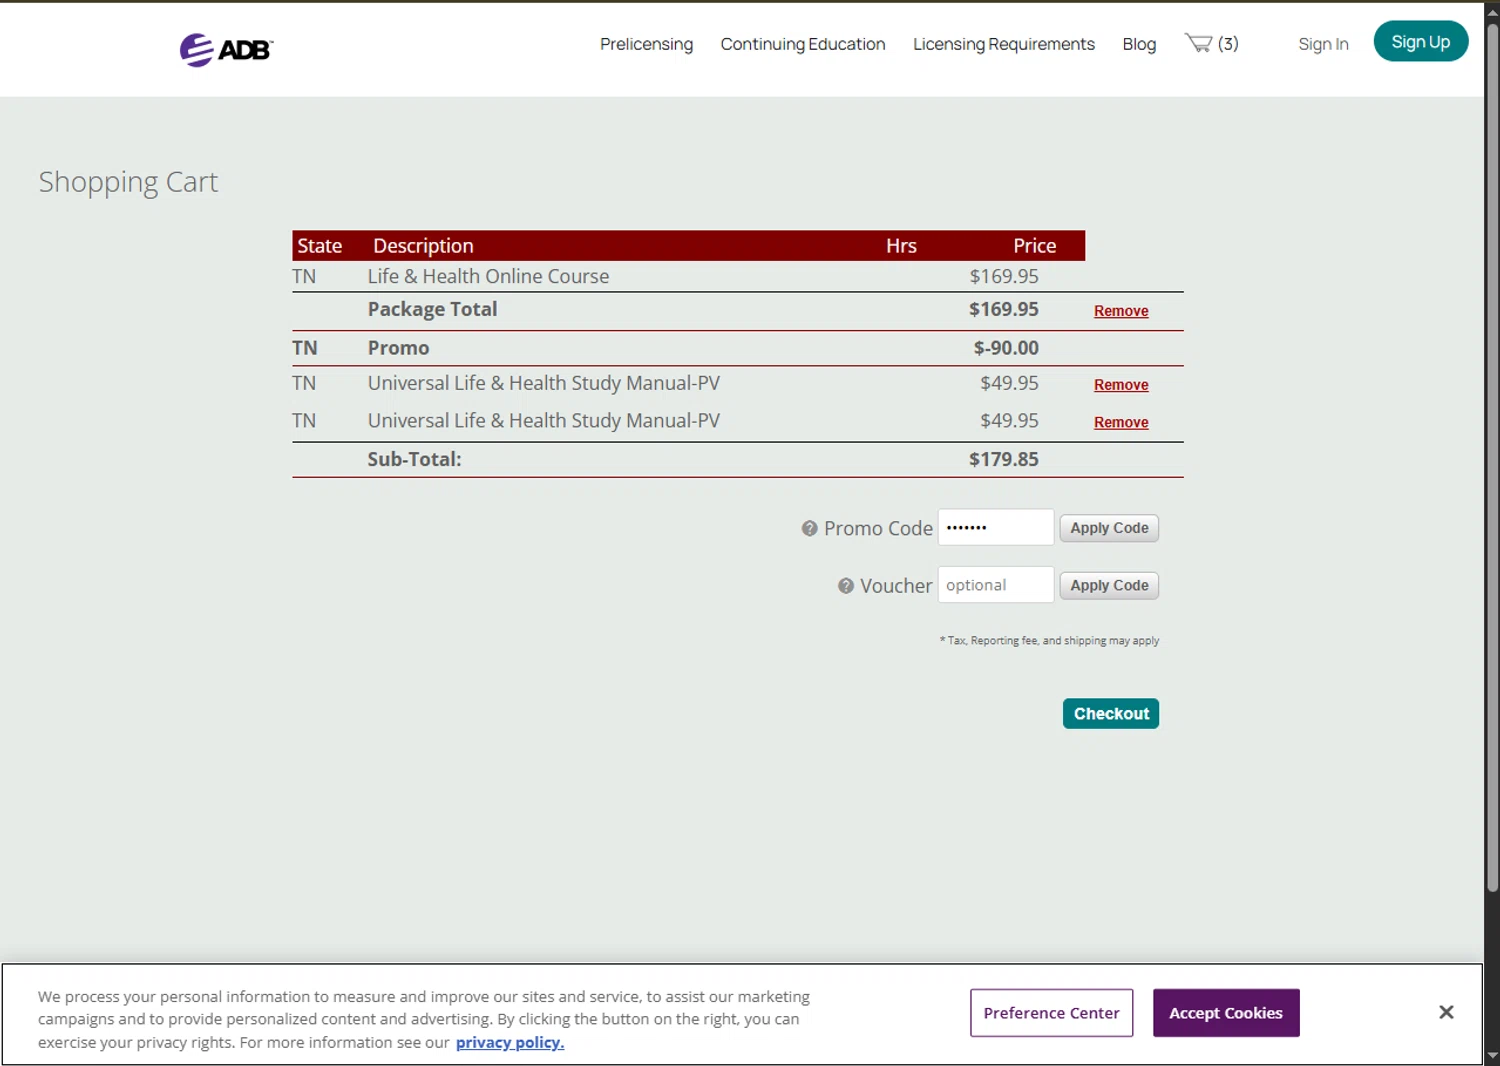Click the Package Total label
Viewport: 1500px width, 1066px height.
point(432,309)
